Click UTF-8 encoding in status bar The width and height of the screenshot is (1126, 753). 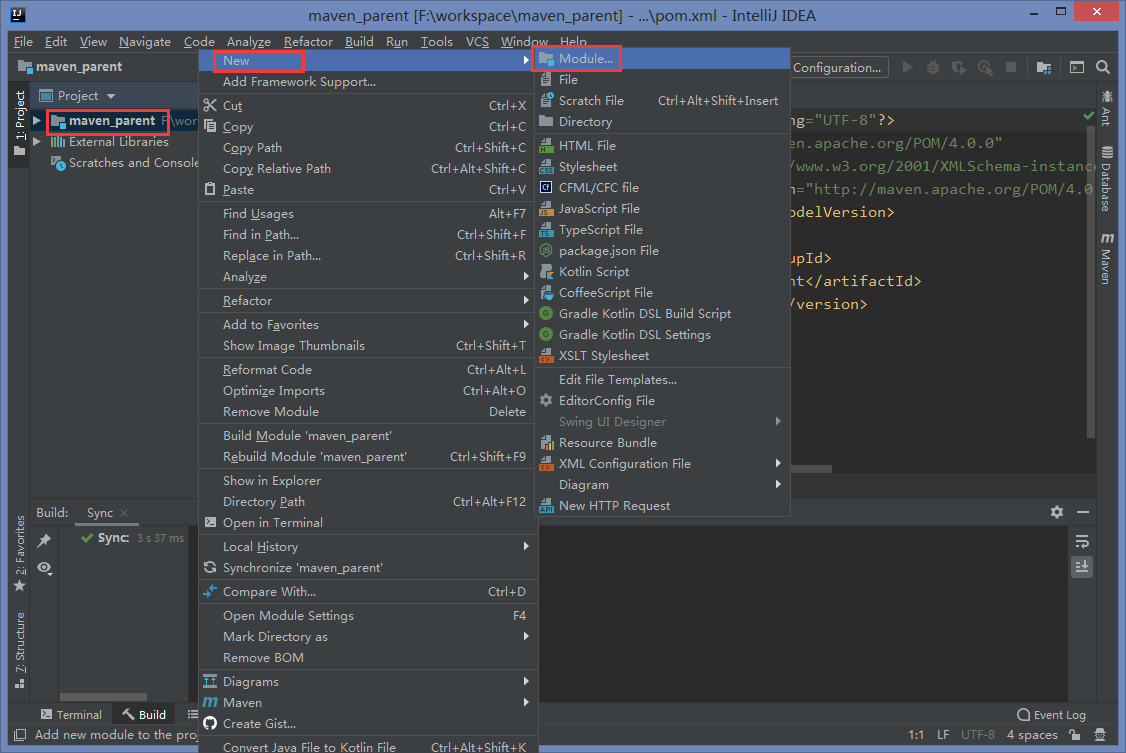(x=978, y=734)
